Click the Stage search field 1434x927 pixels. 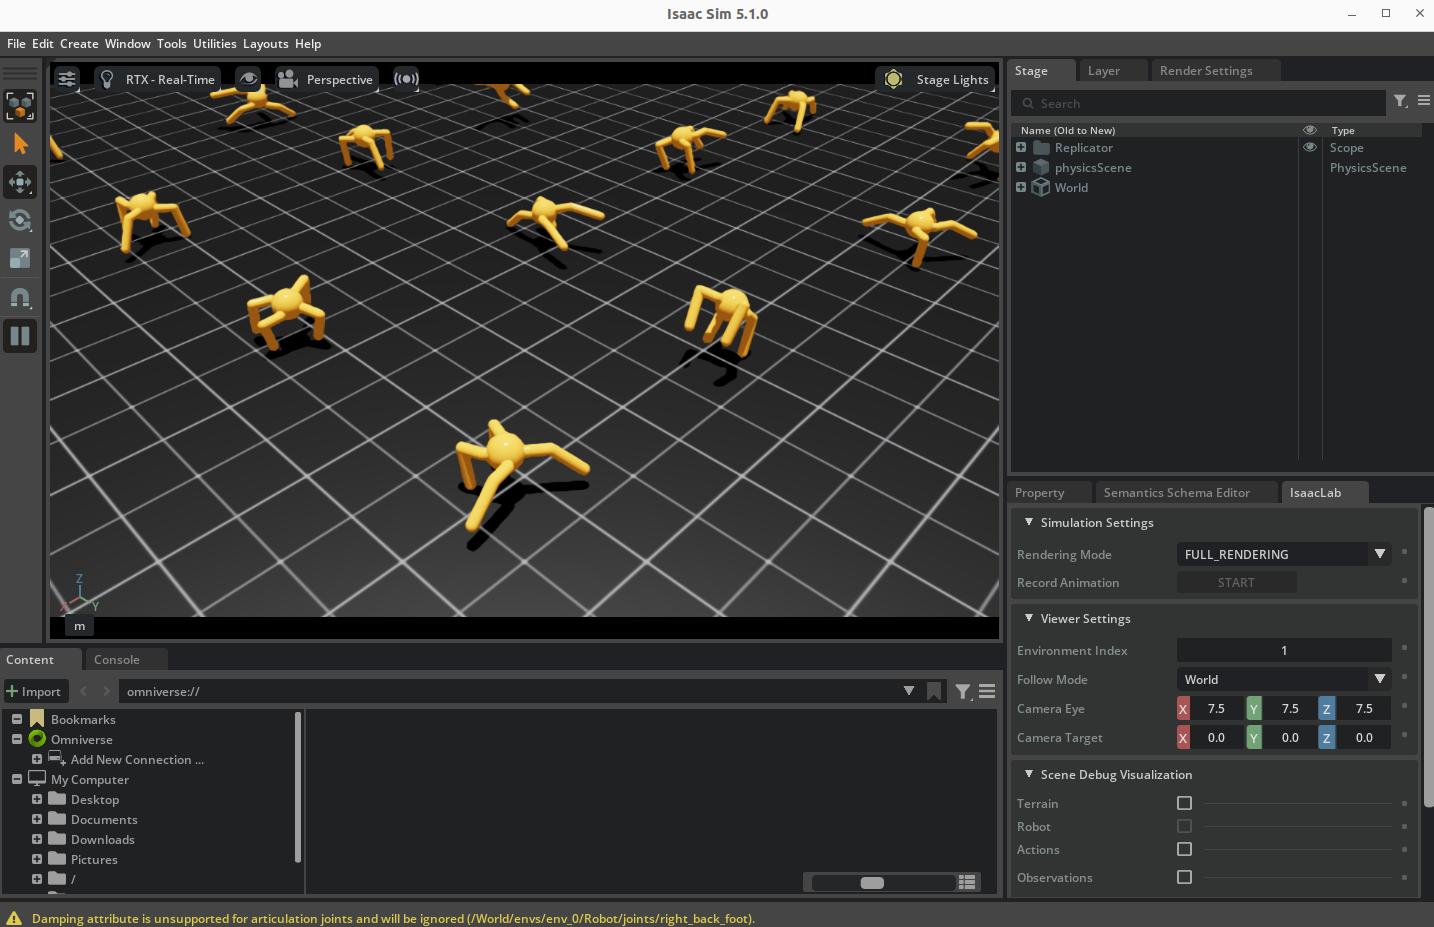click(1200, 103)
